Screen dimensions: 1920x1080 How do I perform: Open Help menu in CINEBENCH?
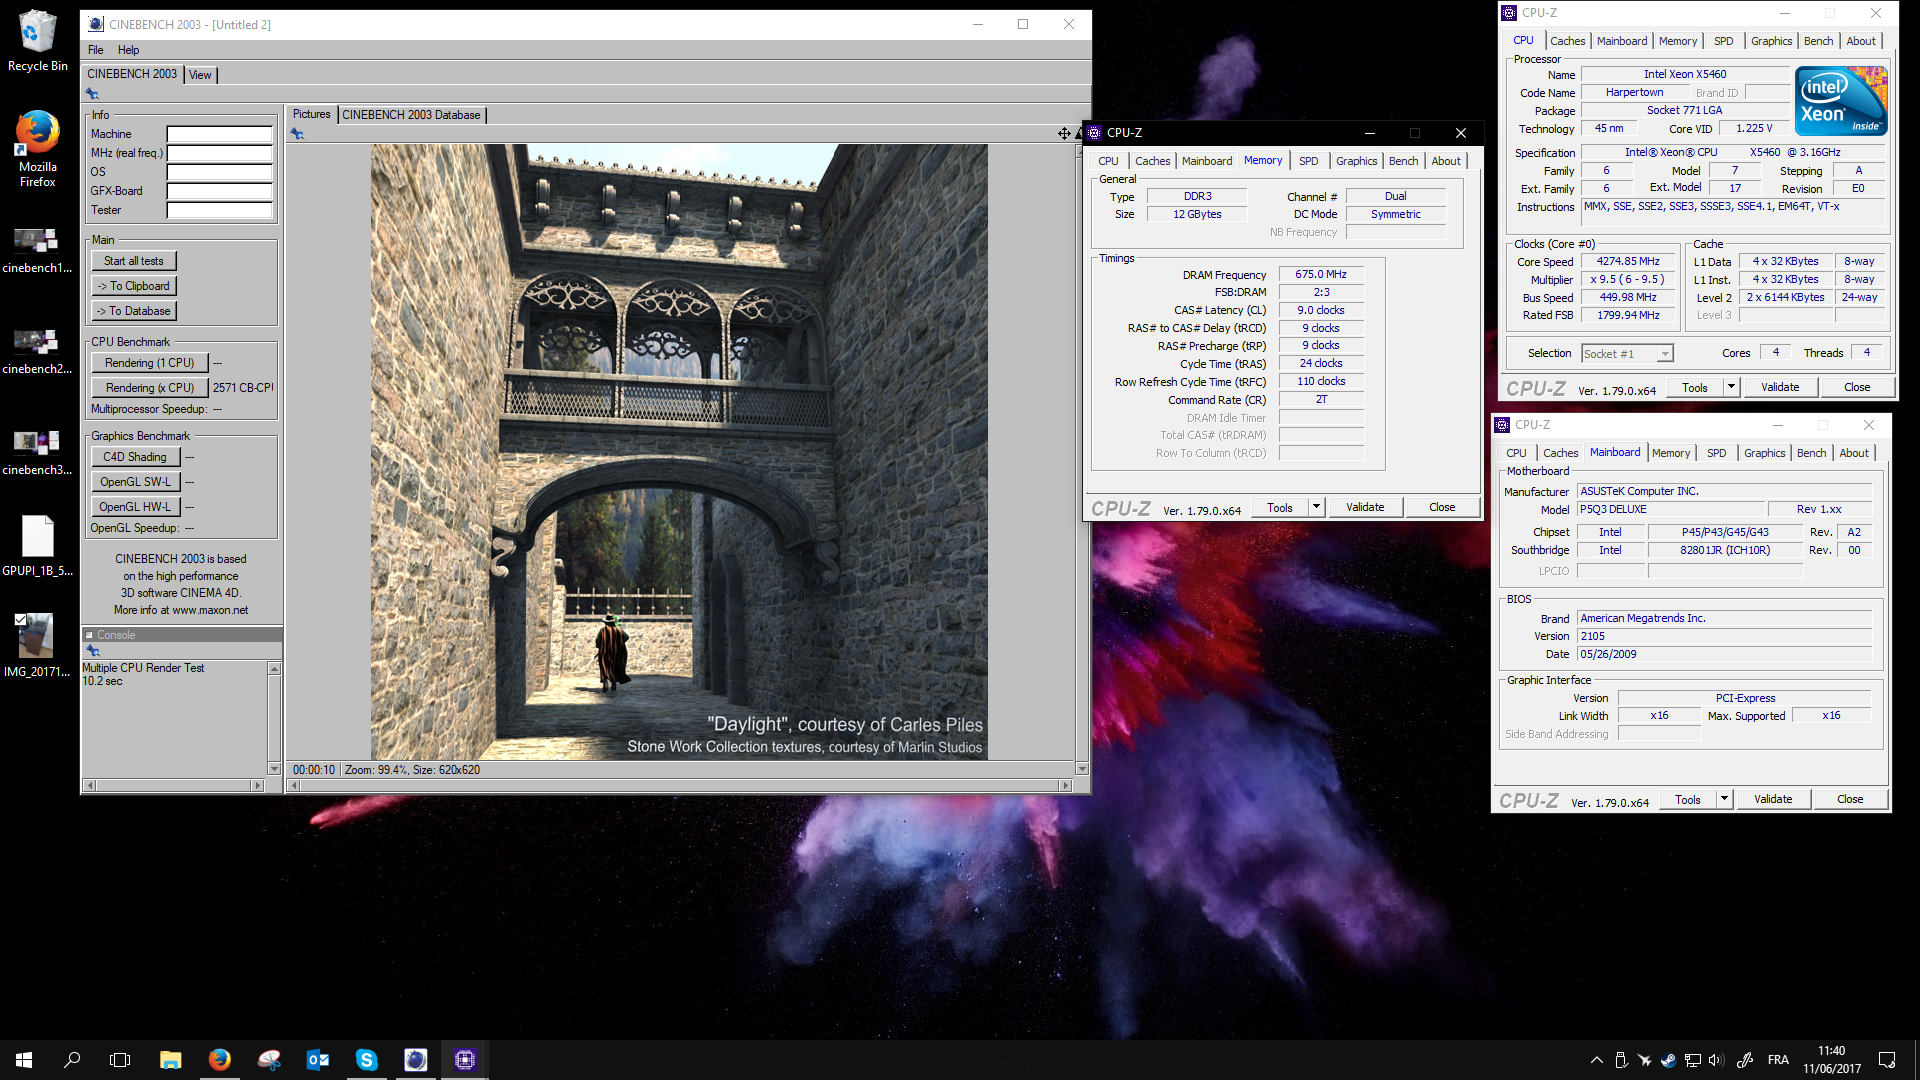pos(128,50)
